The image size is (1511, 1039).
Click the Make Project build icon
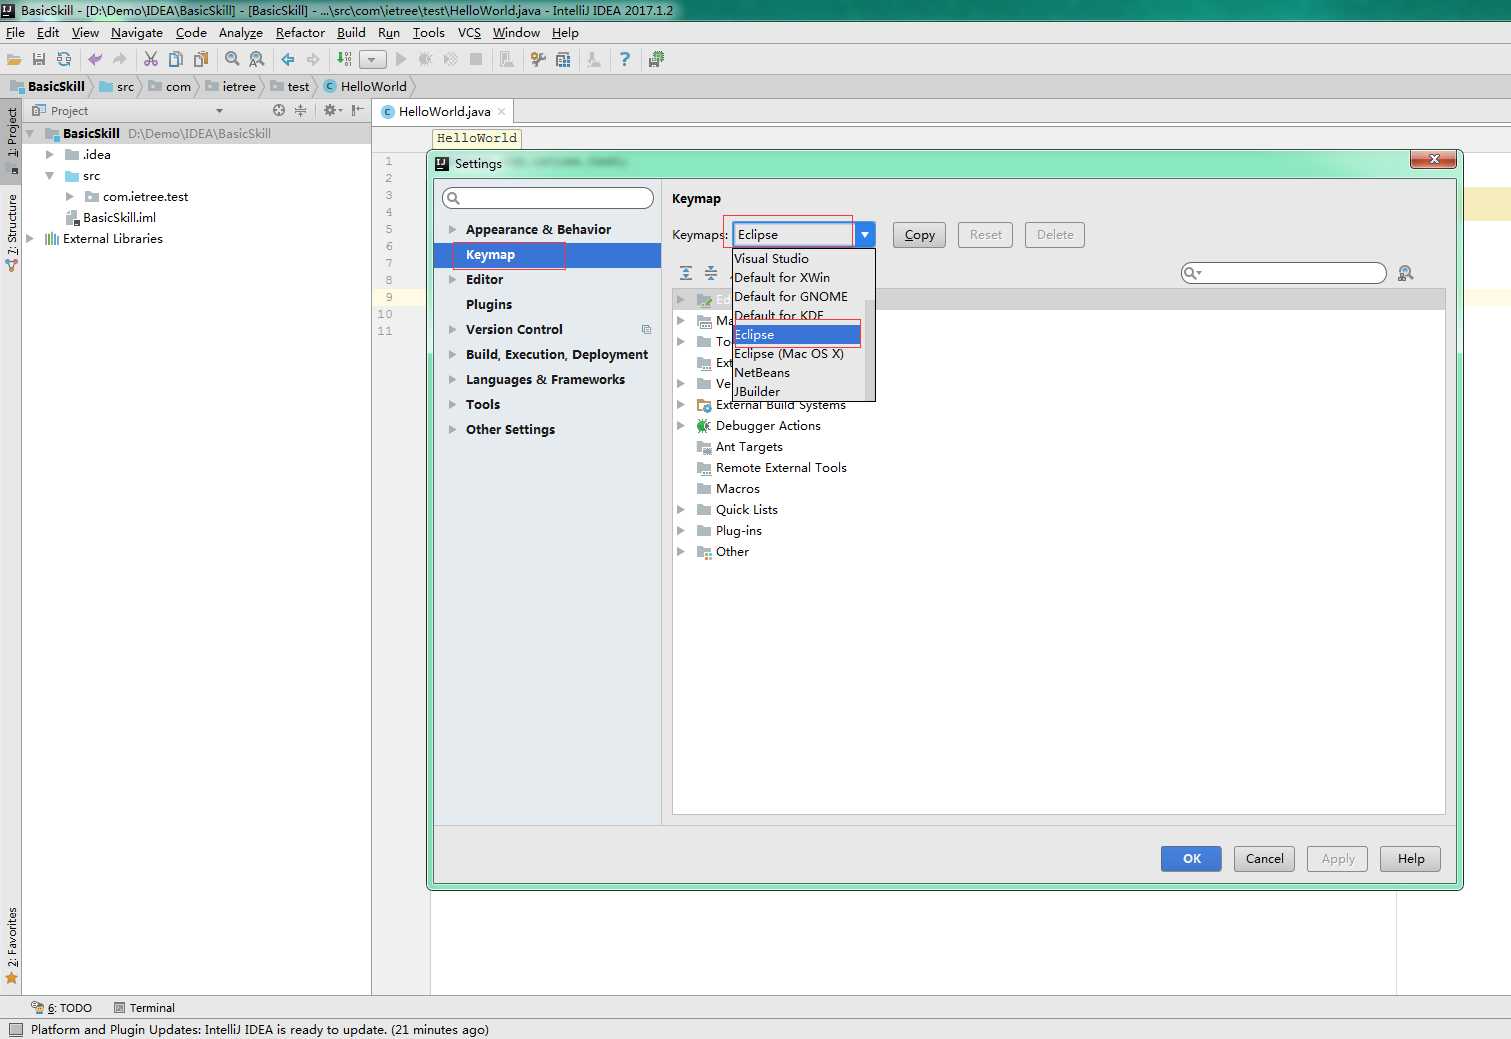pyautogui.click(x=344, y=60)
